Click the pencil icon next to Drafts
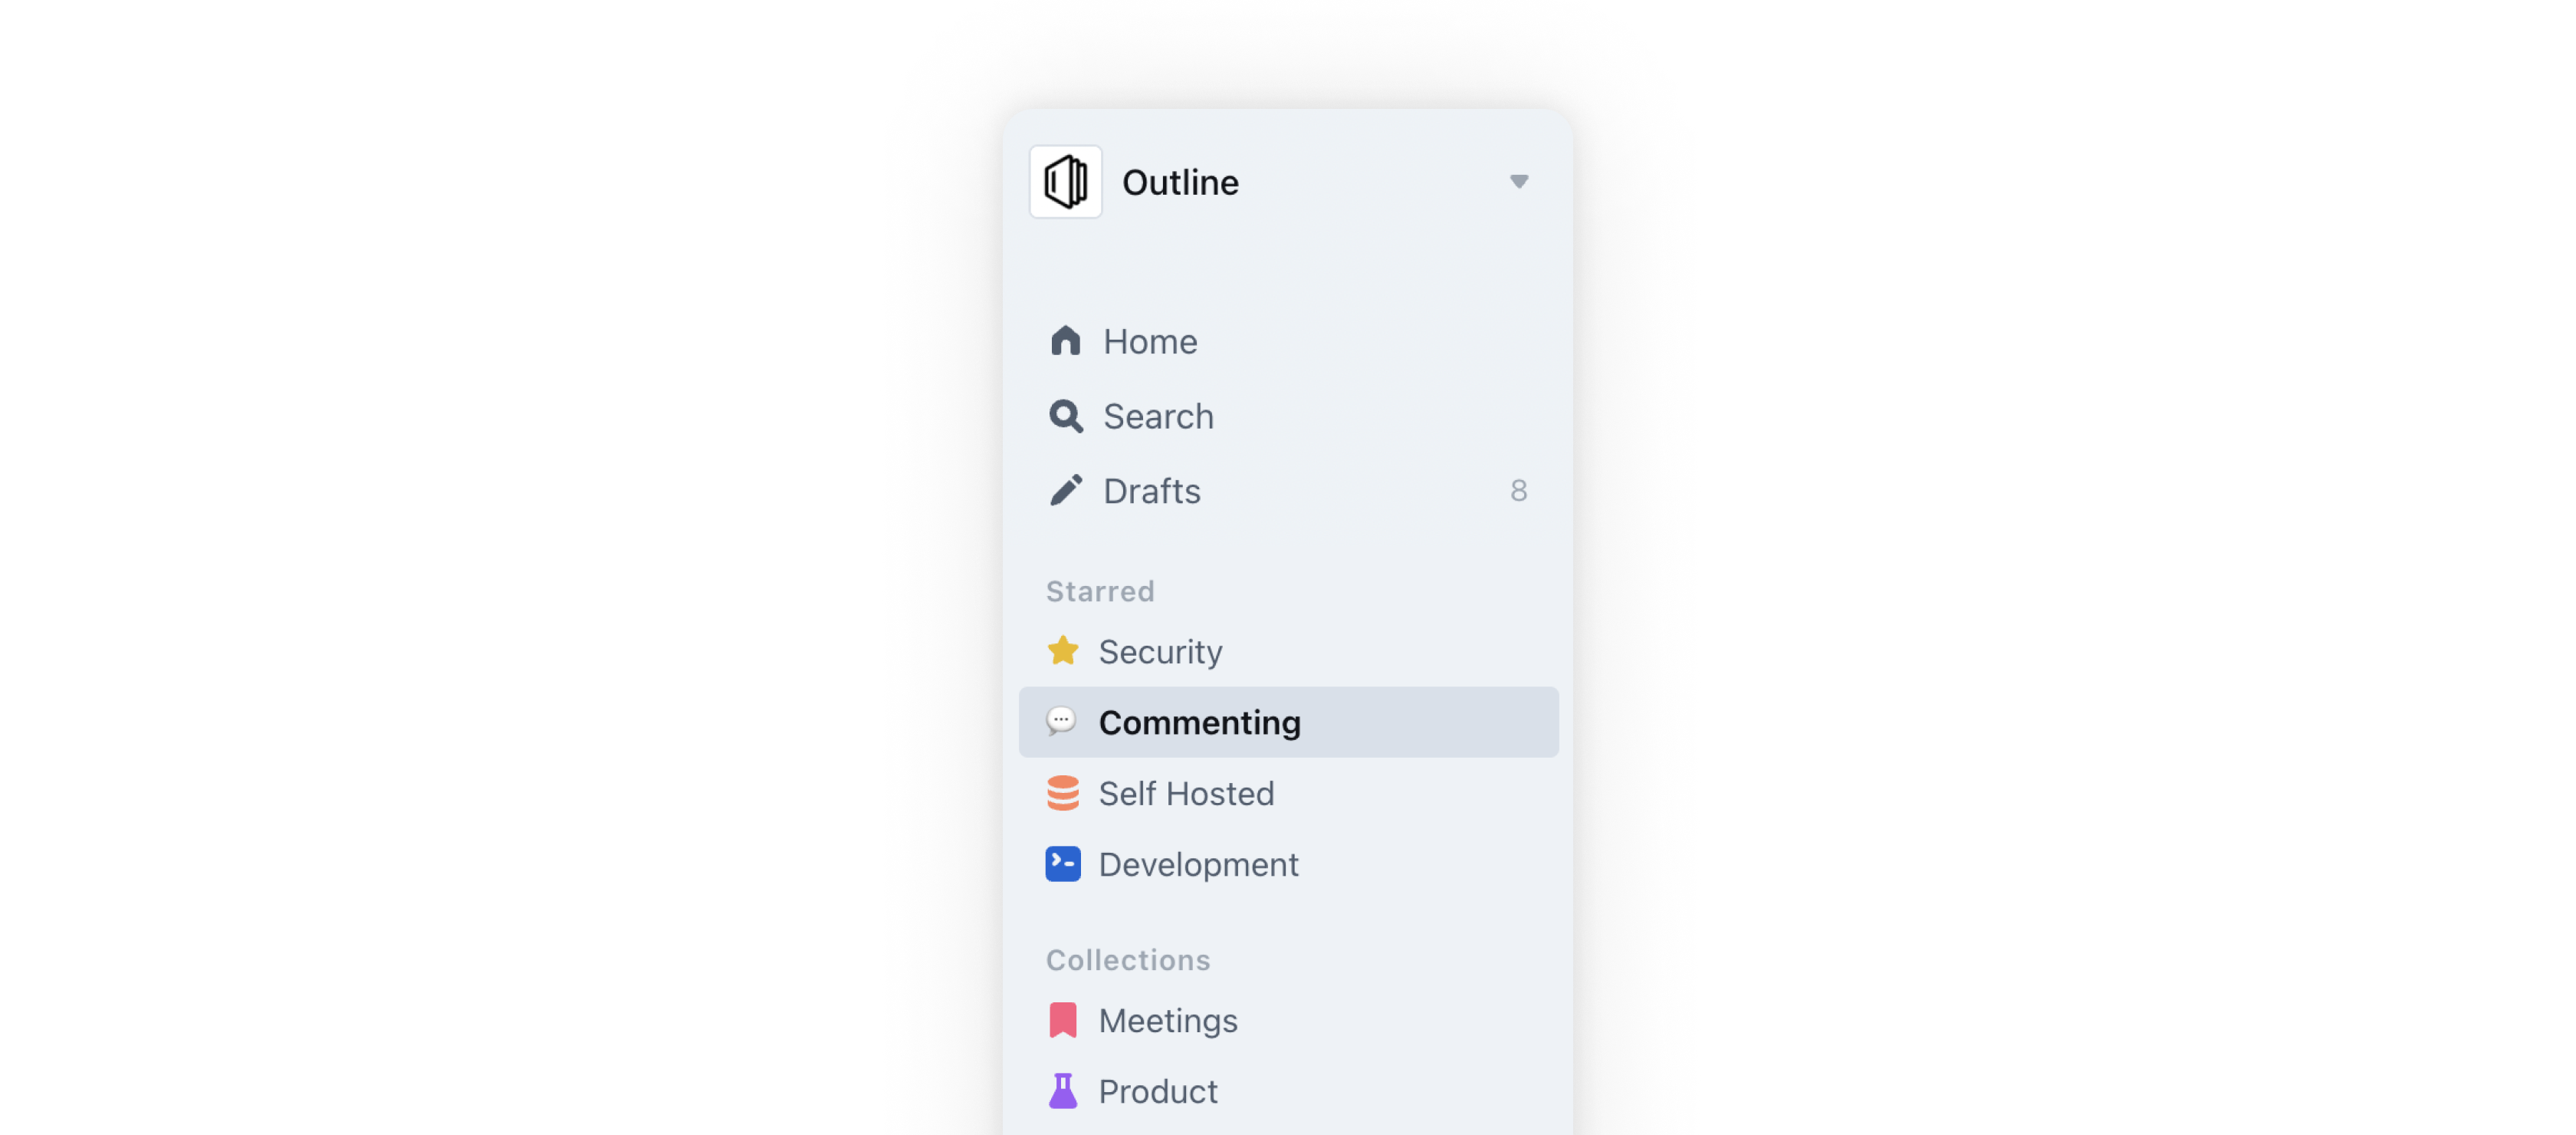This screenshot has width=2576, height=1135. pyautogui.click(x=1065, y=490)
